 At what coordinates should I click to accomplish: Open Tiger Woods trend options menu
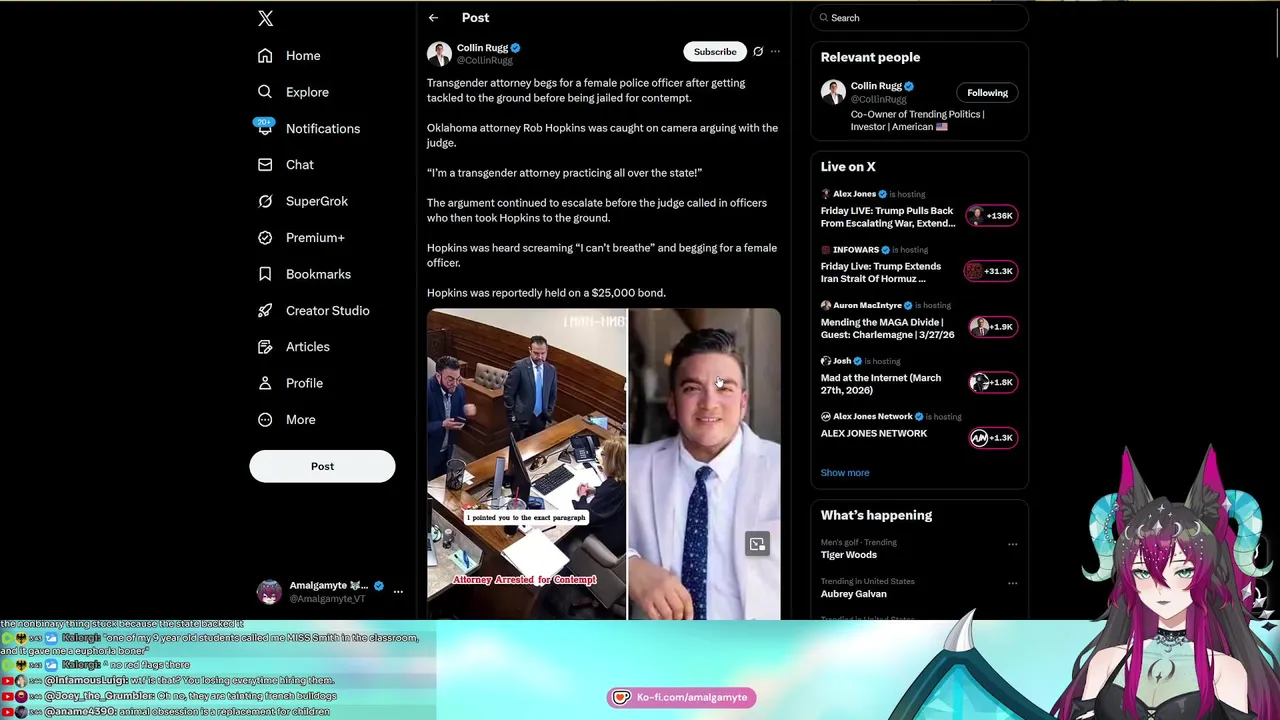tap(1012, 545)
